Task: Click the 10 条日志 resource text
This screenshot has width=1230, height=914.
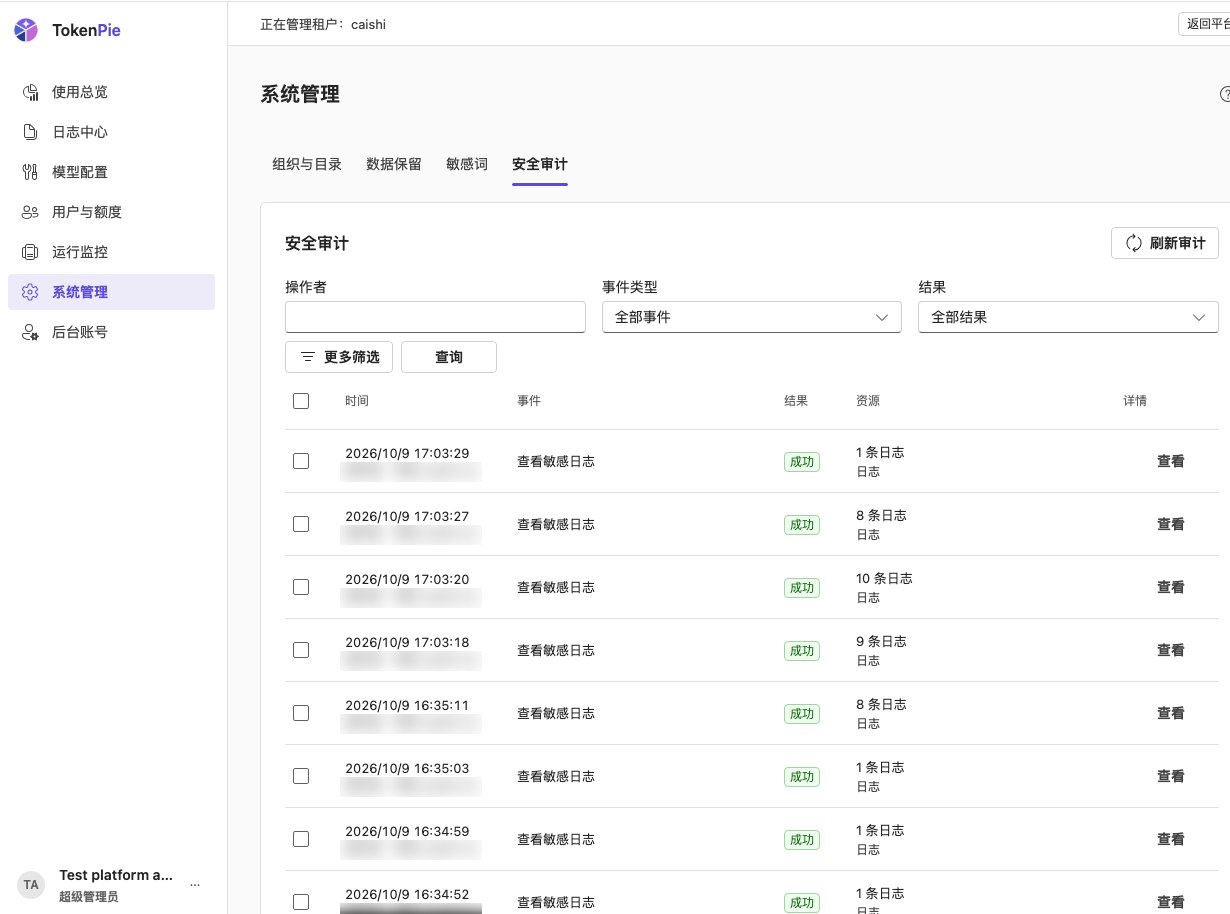Action: coord(884,578)
